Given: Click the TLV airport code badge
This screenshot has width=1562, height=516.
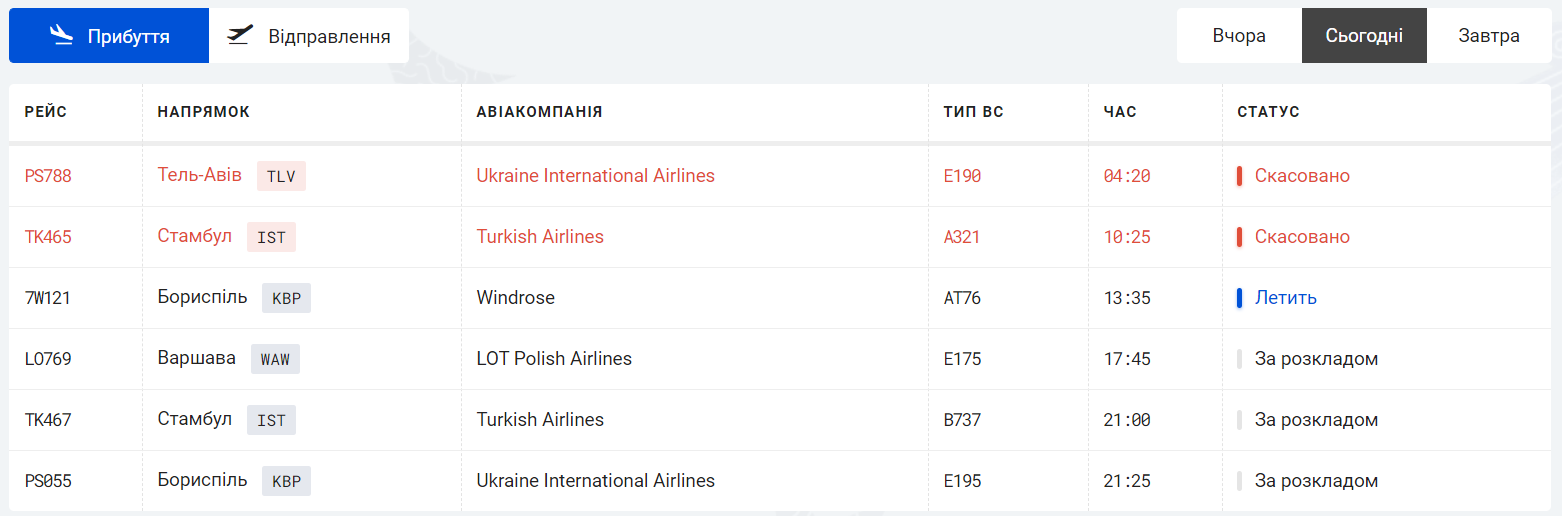Looking at the screenshot, I should 281,176.
